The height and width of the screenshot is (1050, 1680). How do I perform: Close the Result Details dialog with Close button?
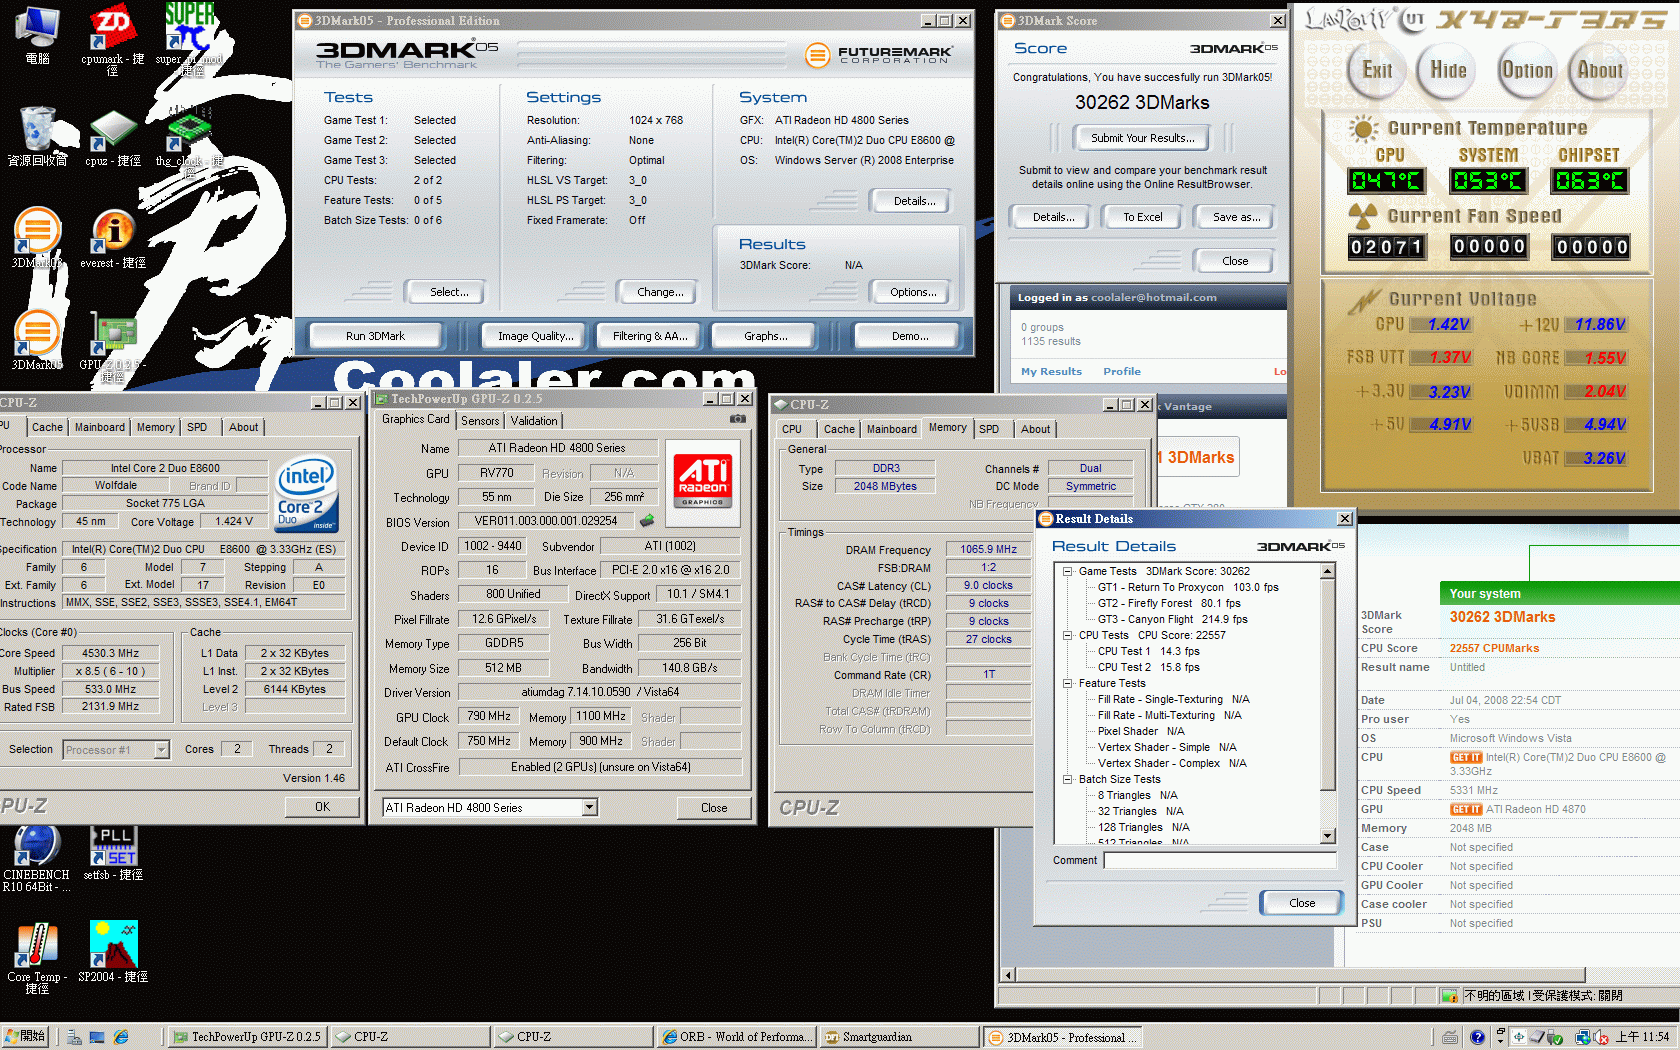pyautogui.click(x=1302, y=903)
